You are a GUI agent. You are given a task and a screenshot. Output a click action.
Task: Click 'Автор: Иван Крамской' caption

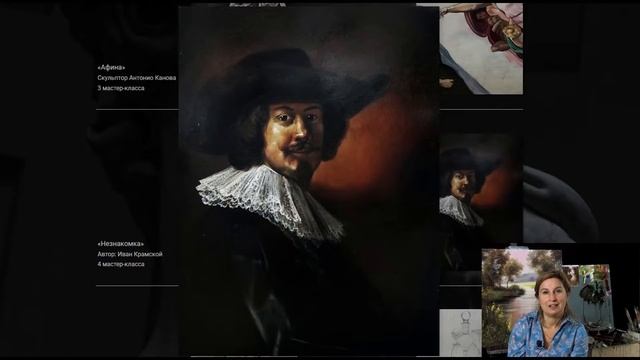pyautogui.click(x=129, y=254)
